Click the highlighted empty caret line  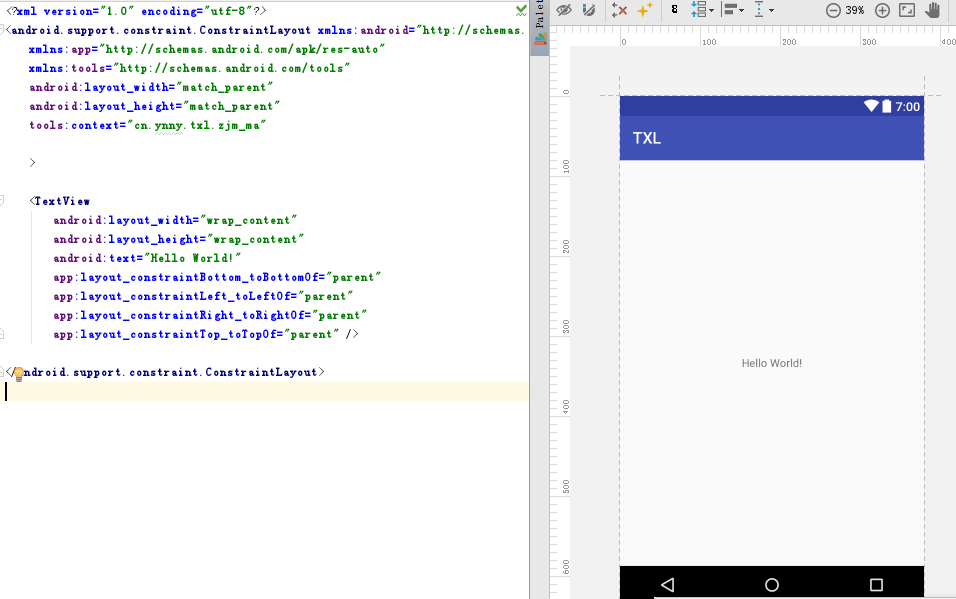(x=264, y=392)
